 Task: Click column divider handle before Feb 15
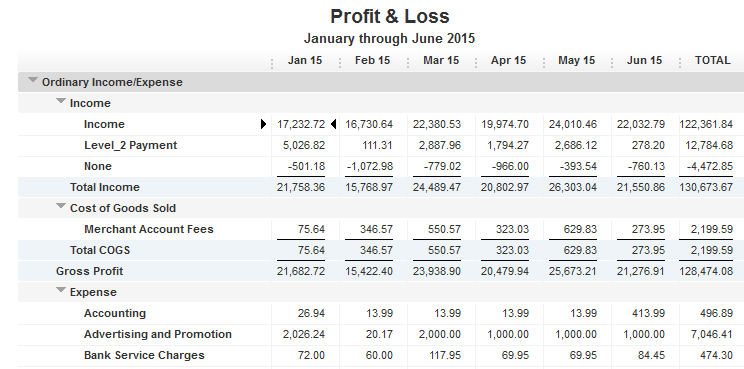(x=340, y=63)
